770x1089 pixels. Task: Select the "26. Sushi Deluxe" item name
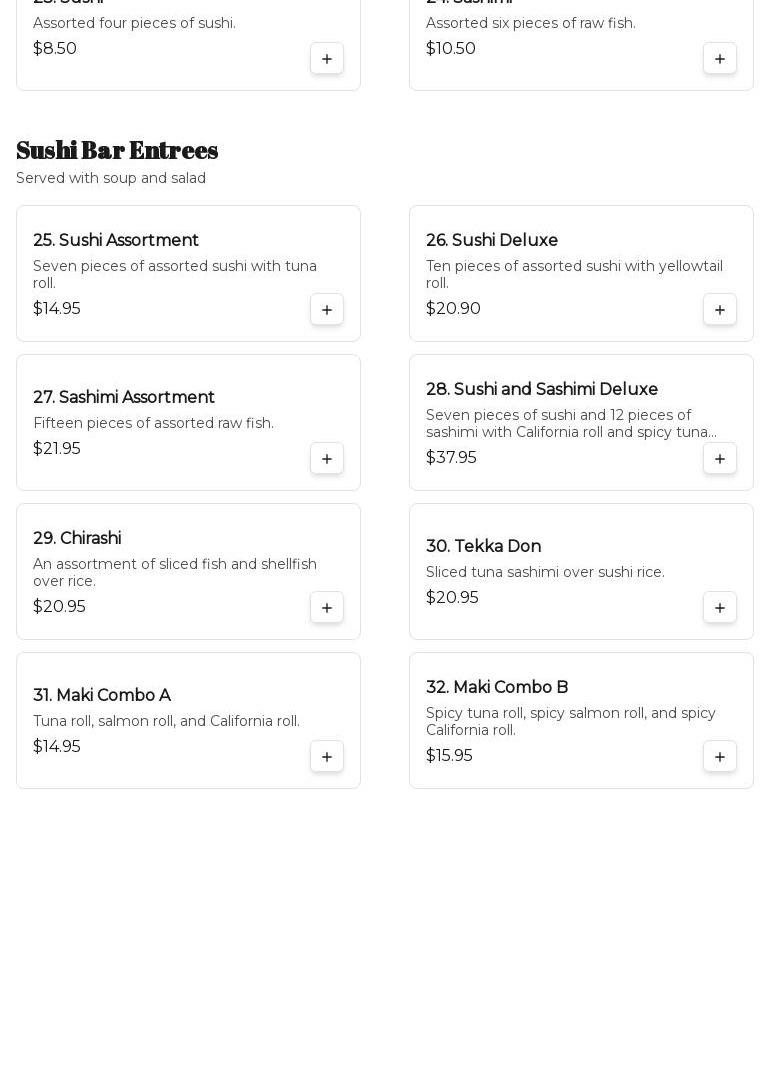click(x=492, y=241)
